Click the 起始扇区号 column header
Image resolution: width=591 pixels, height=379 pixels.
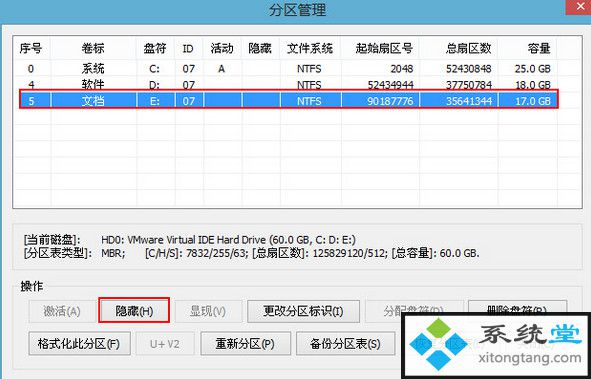click(384, 48)
